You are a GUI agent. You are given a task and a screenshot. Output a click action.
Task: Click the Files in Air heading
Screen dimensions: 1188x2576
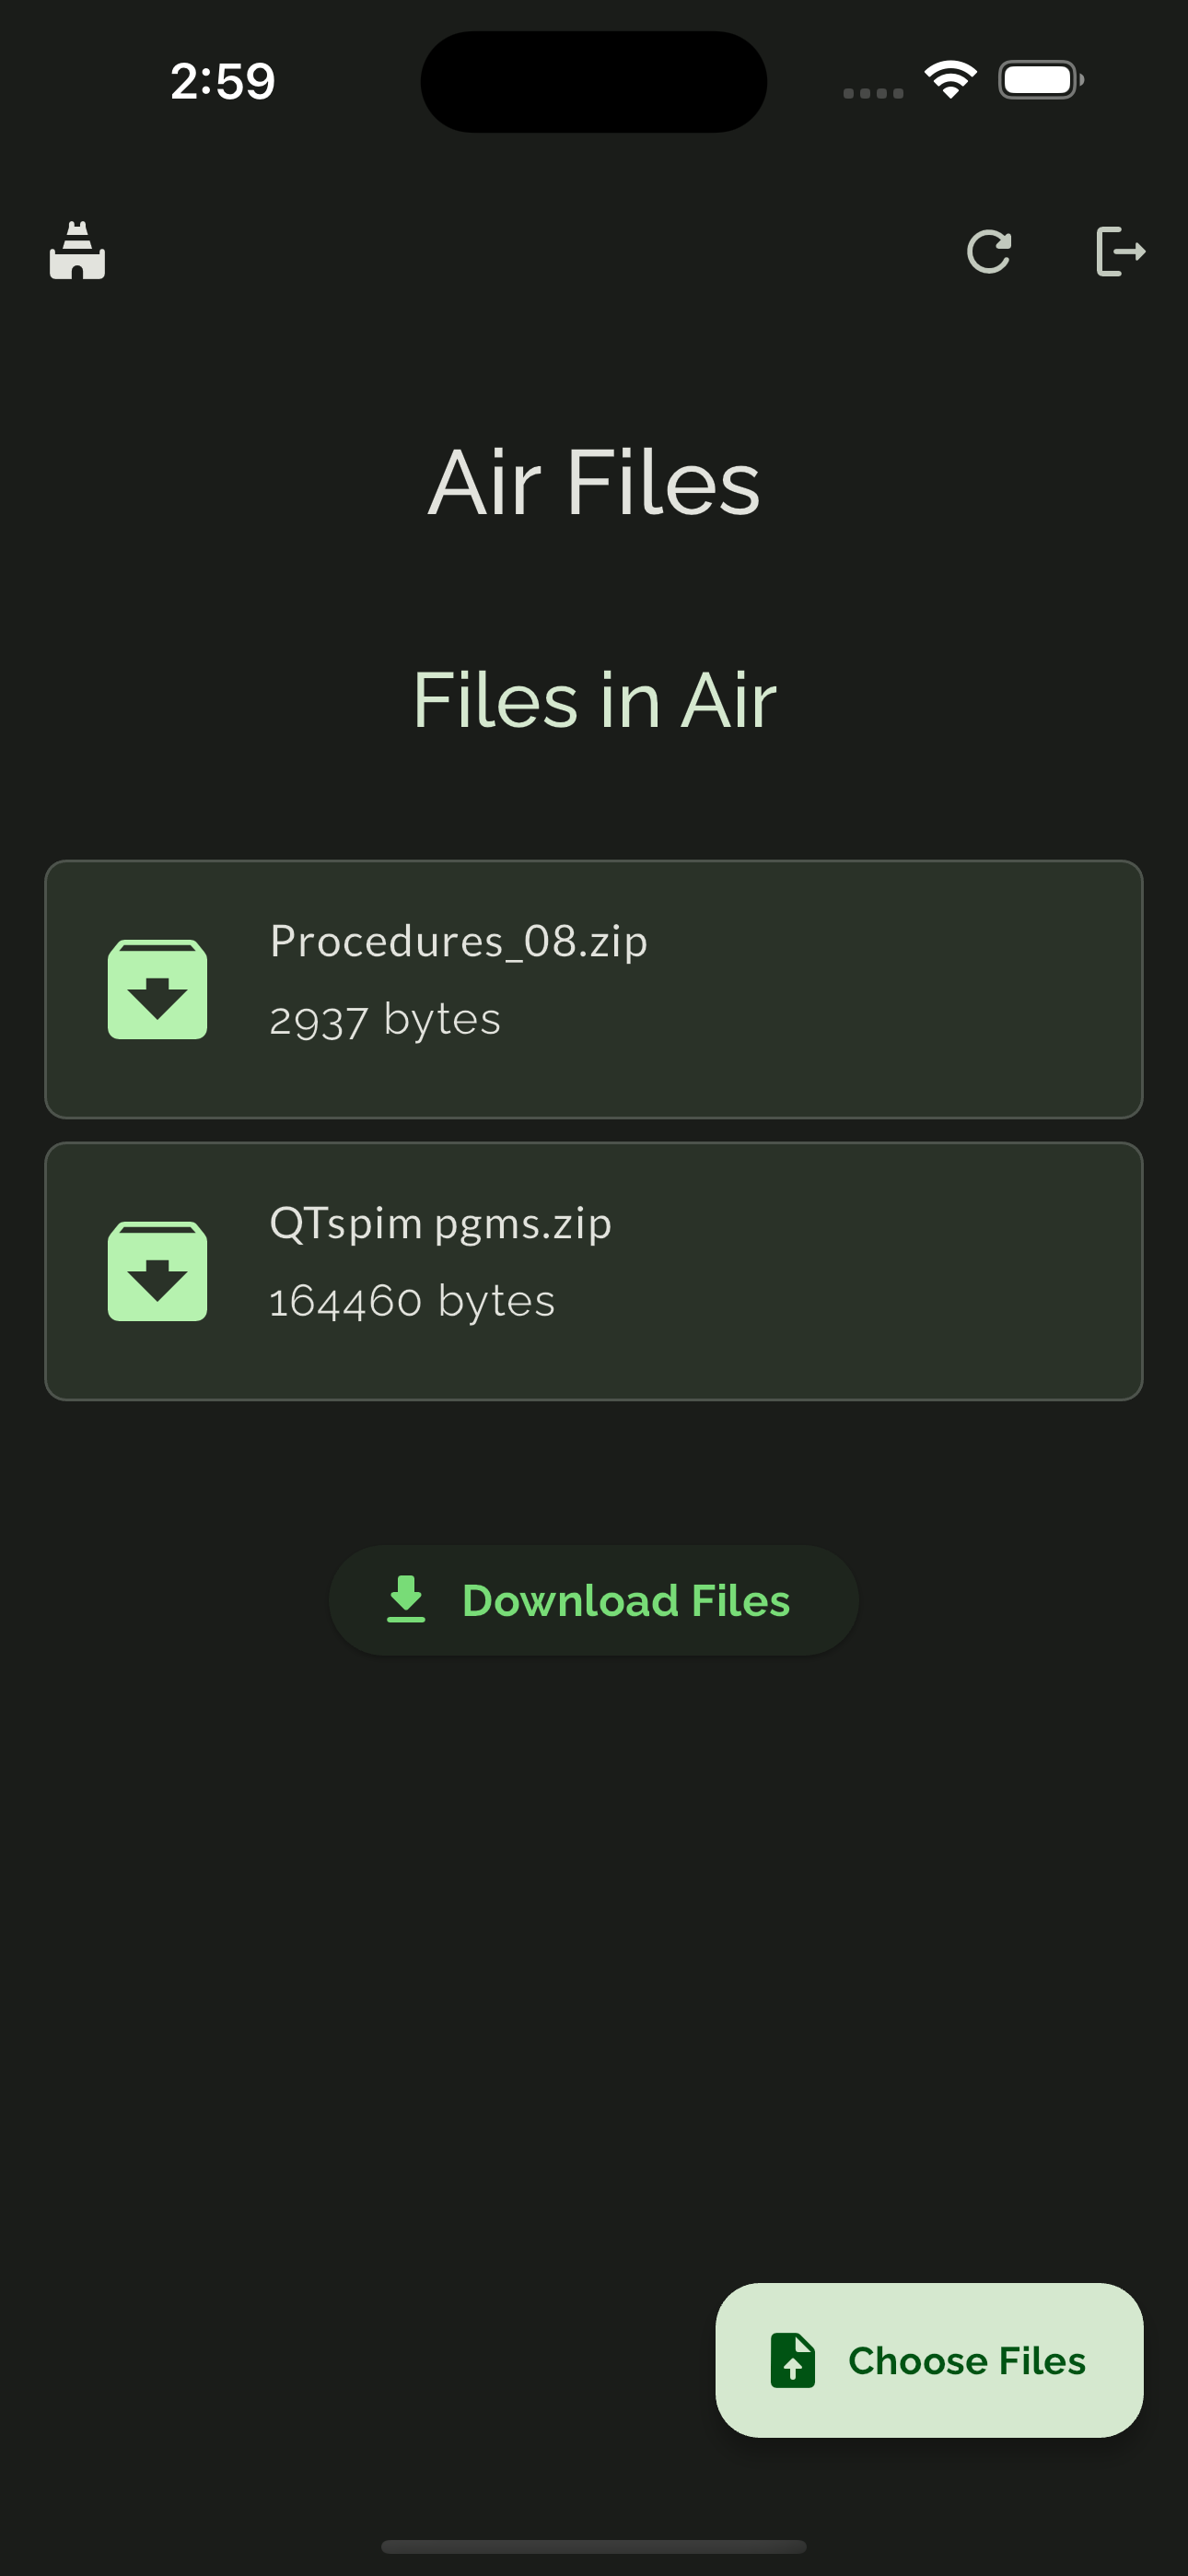(x=594, y=700)
